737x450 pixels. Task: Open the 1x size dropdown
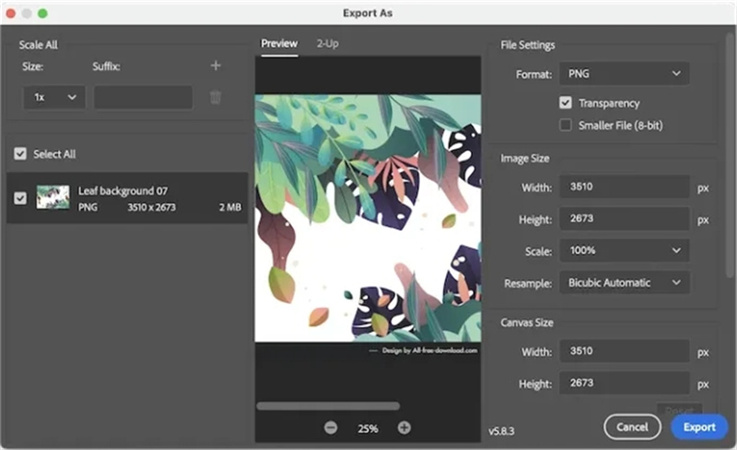coord(55,97)
